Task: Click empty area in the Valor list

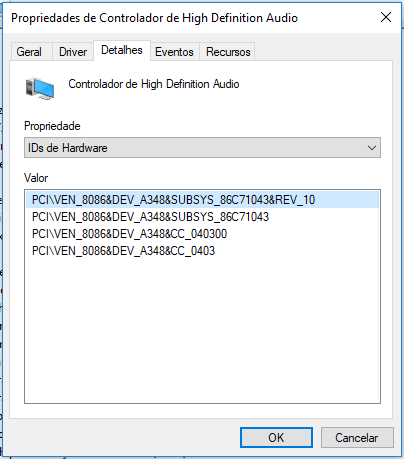Action: click(202, 330)
